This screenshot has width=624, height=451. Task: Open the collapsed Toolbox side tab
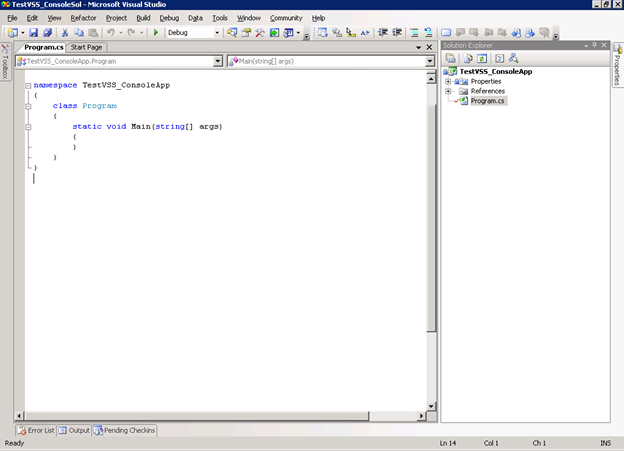tap(5, 61)
